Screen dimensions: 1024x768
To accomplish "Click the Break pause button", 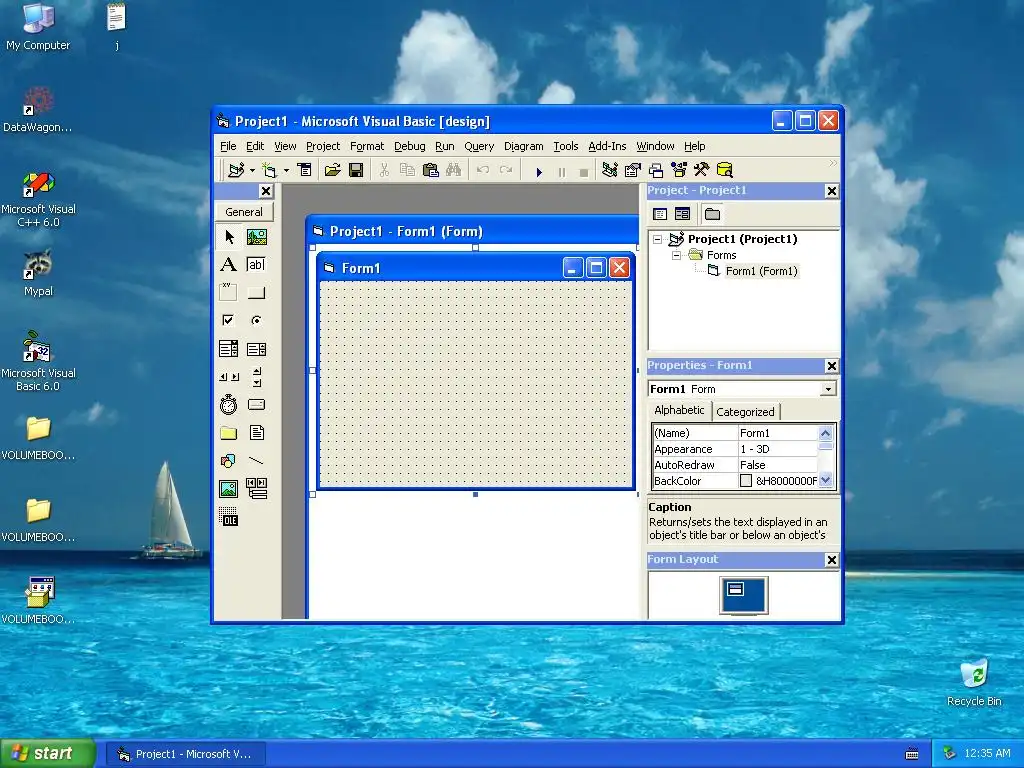I will (562, 172).
